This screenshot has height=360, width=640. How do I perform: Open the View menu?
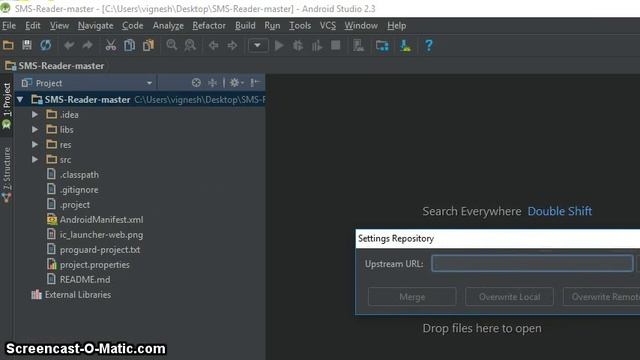(59, 26)
